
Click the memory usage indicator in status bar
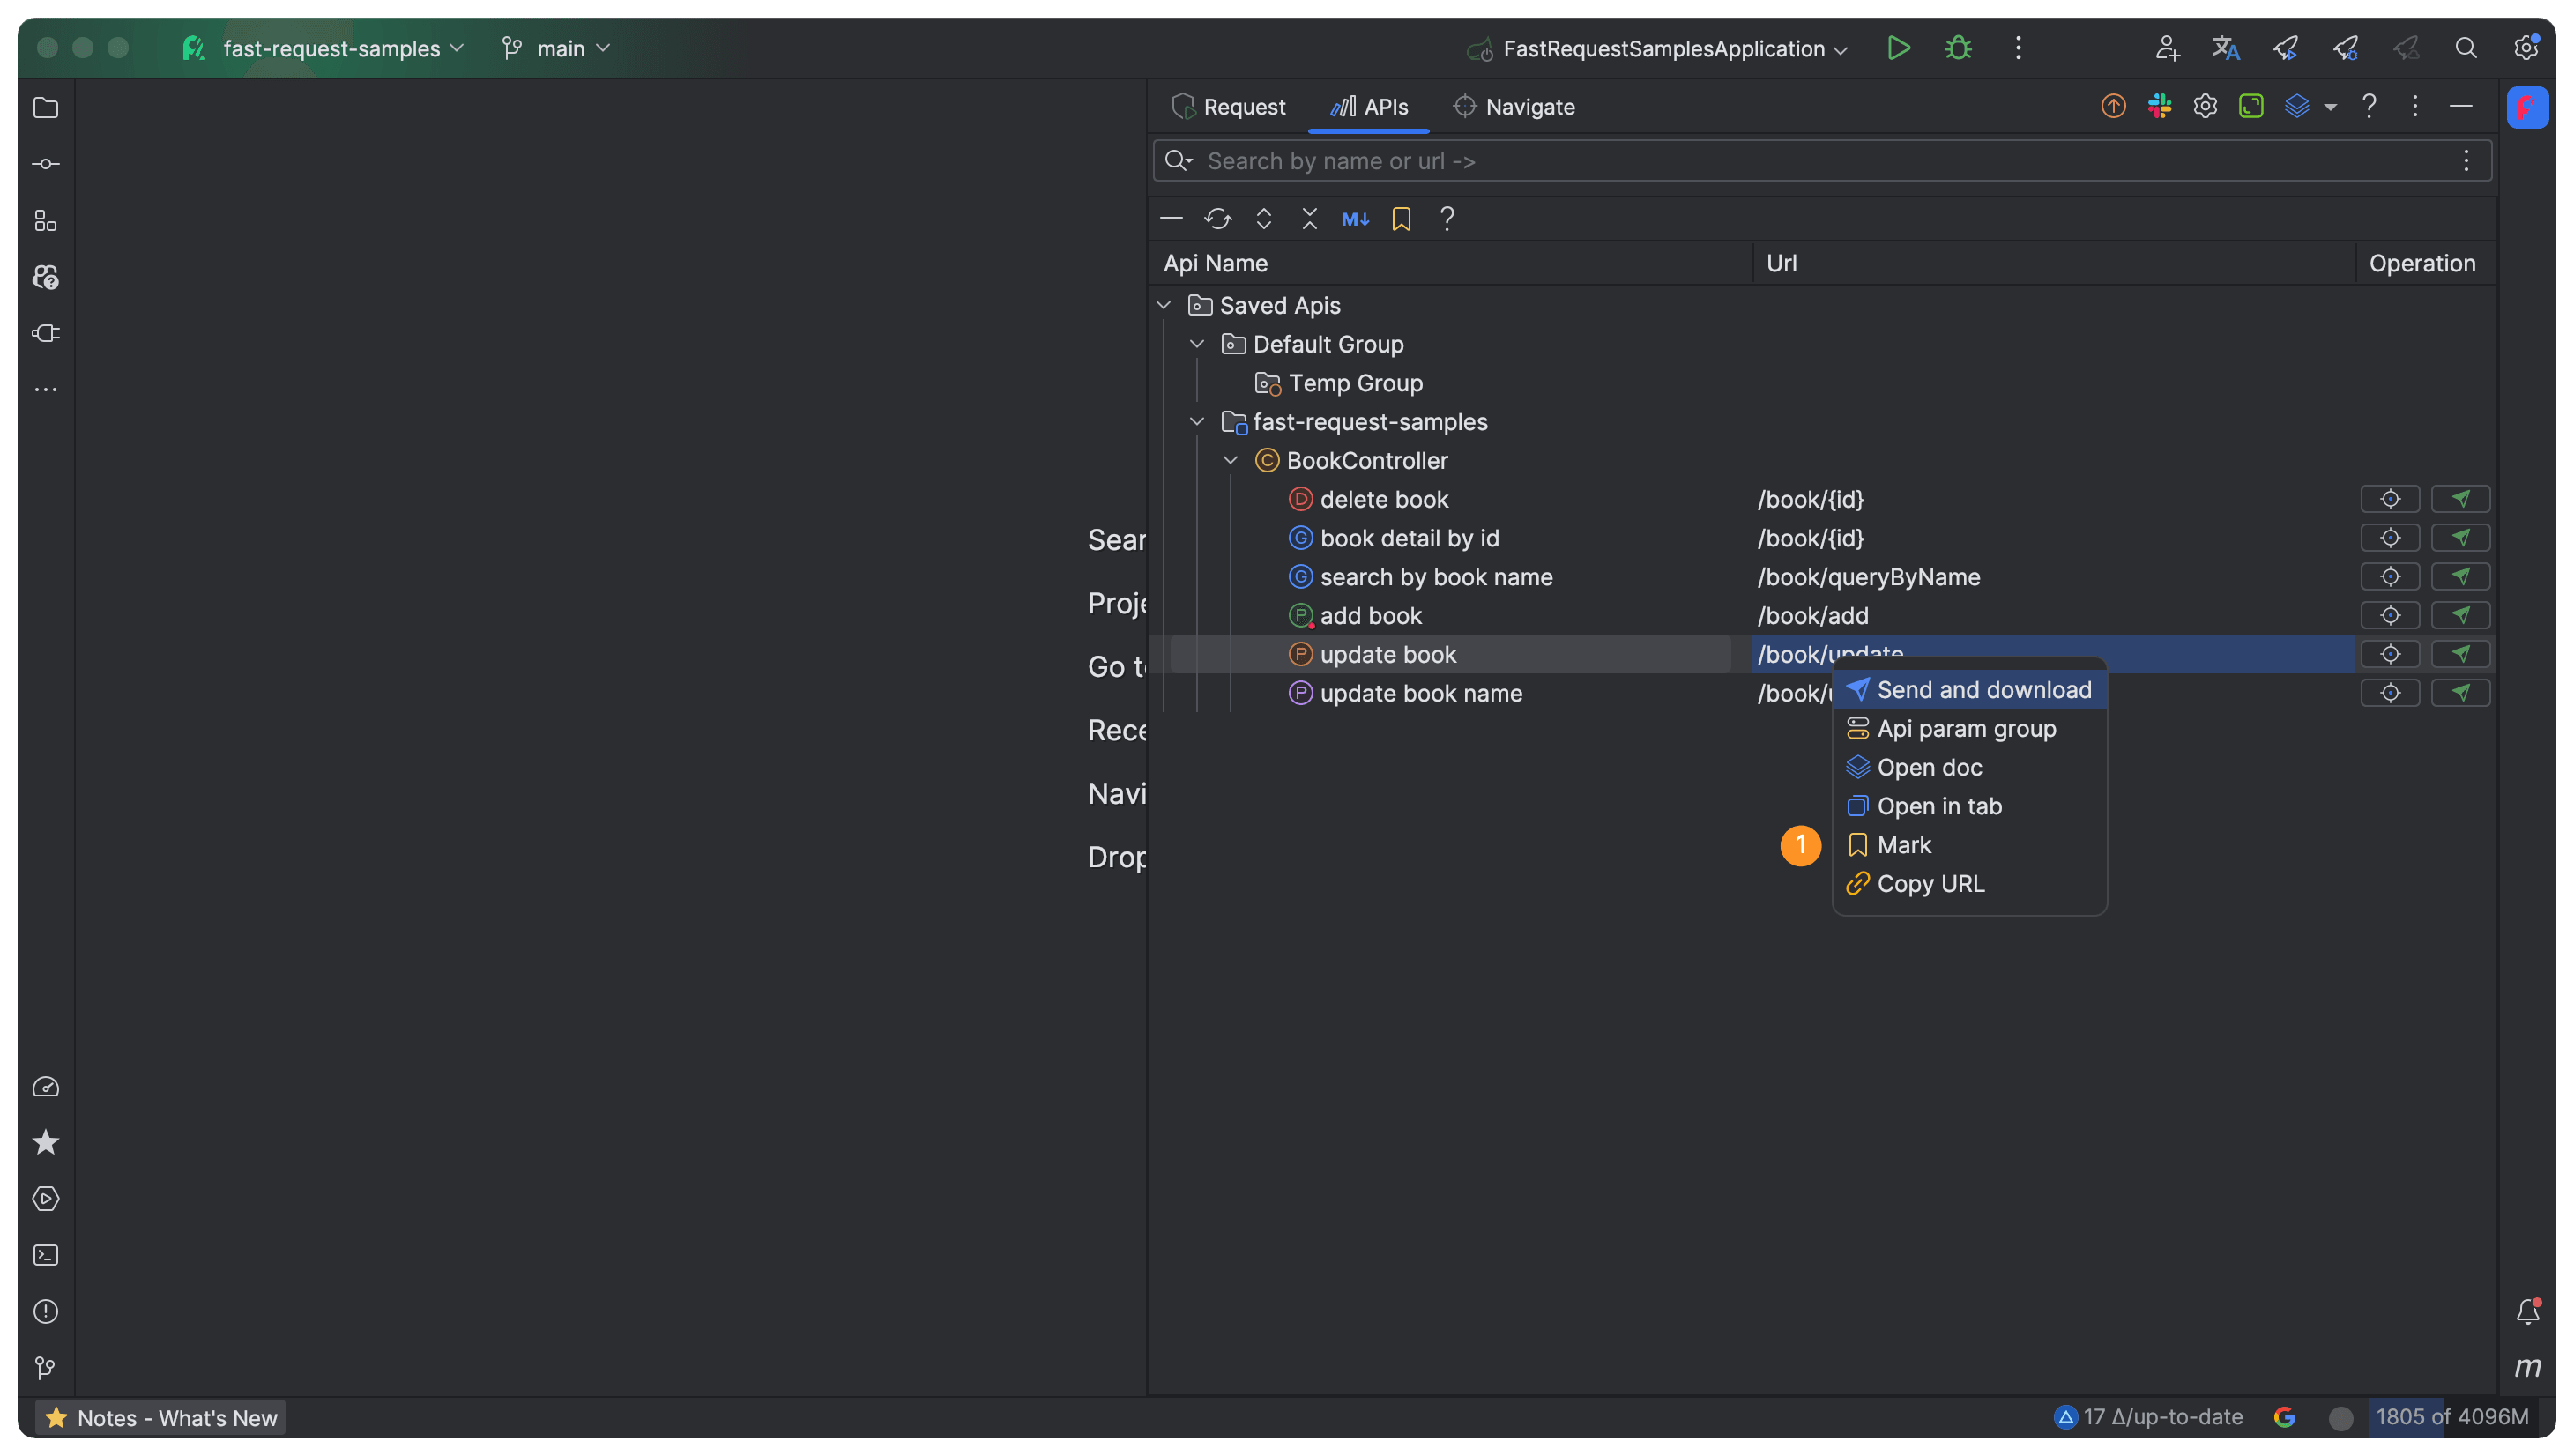pos(2451,1417)
